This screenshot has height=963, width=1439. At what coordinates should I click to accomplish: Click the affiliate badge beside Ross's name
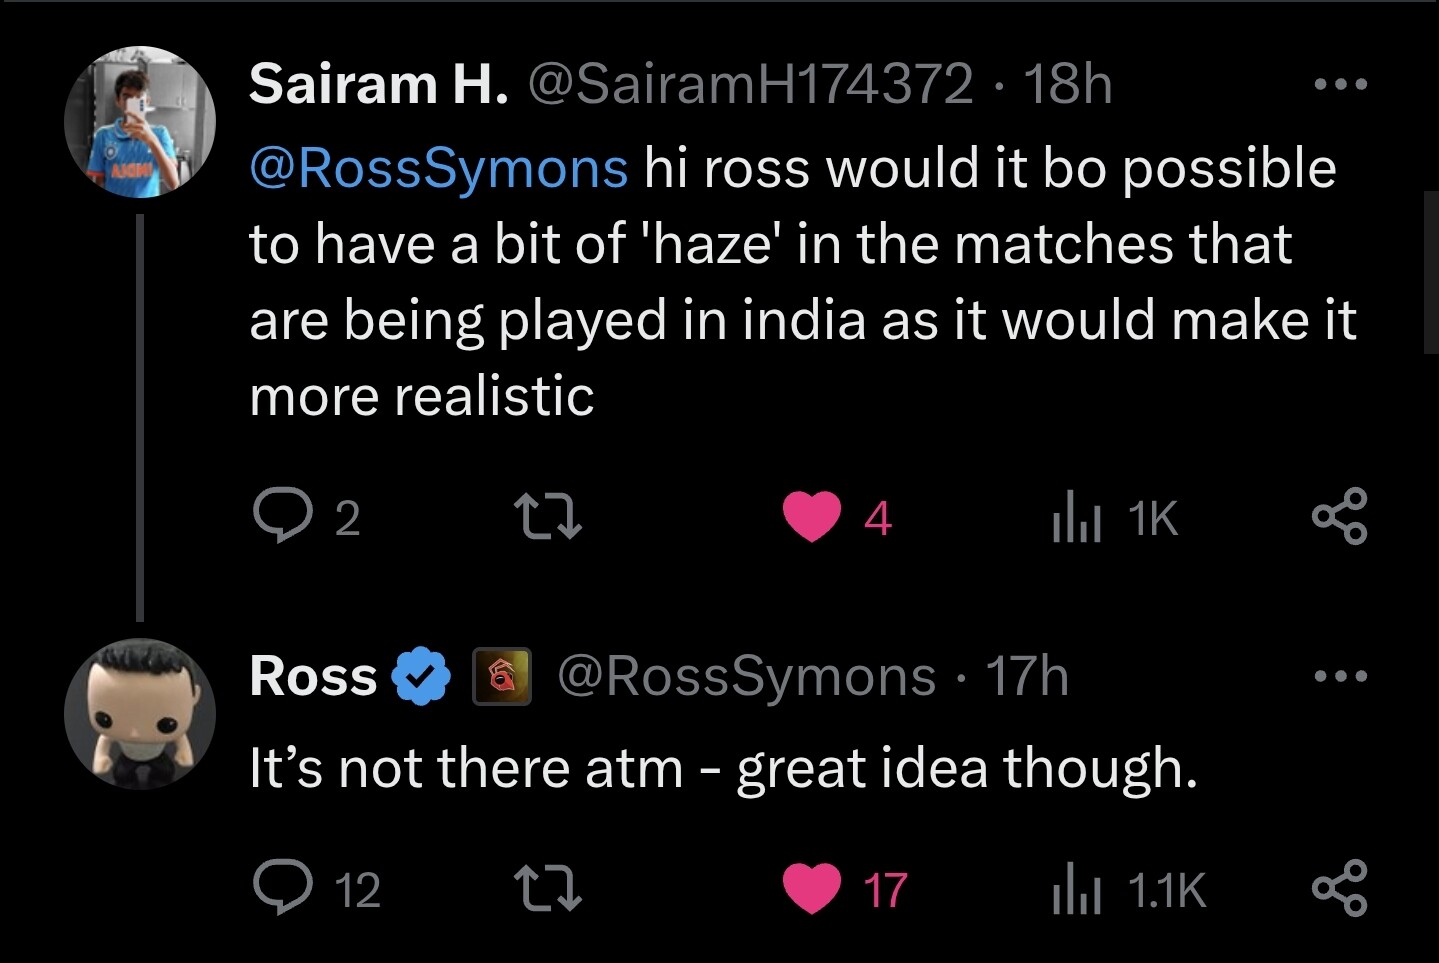[502, 676]
